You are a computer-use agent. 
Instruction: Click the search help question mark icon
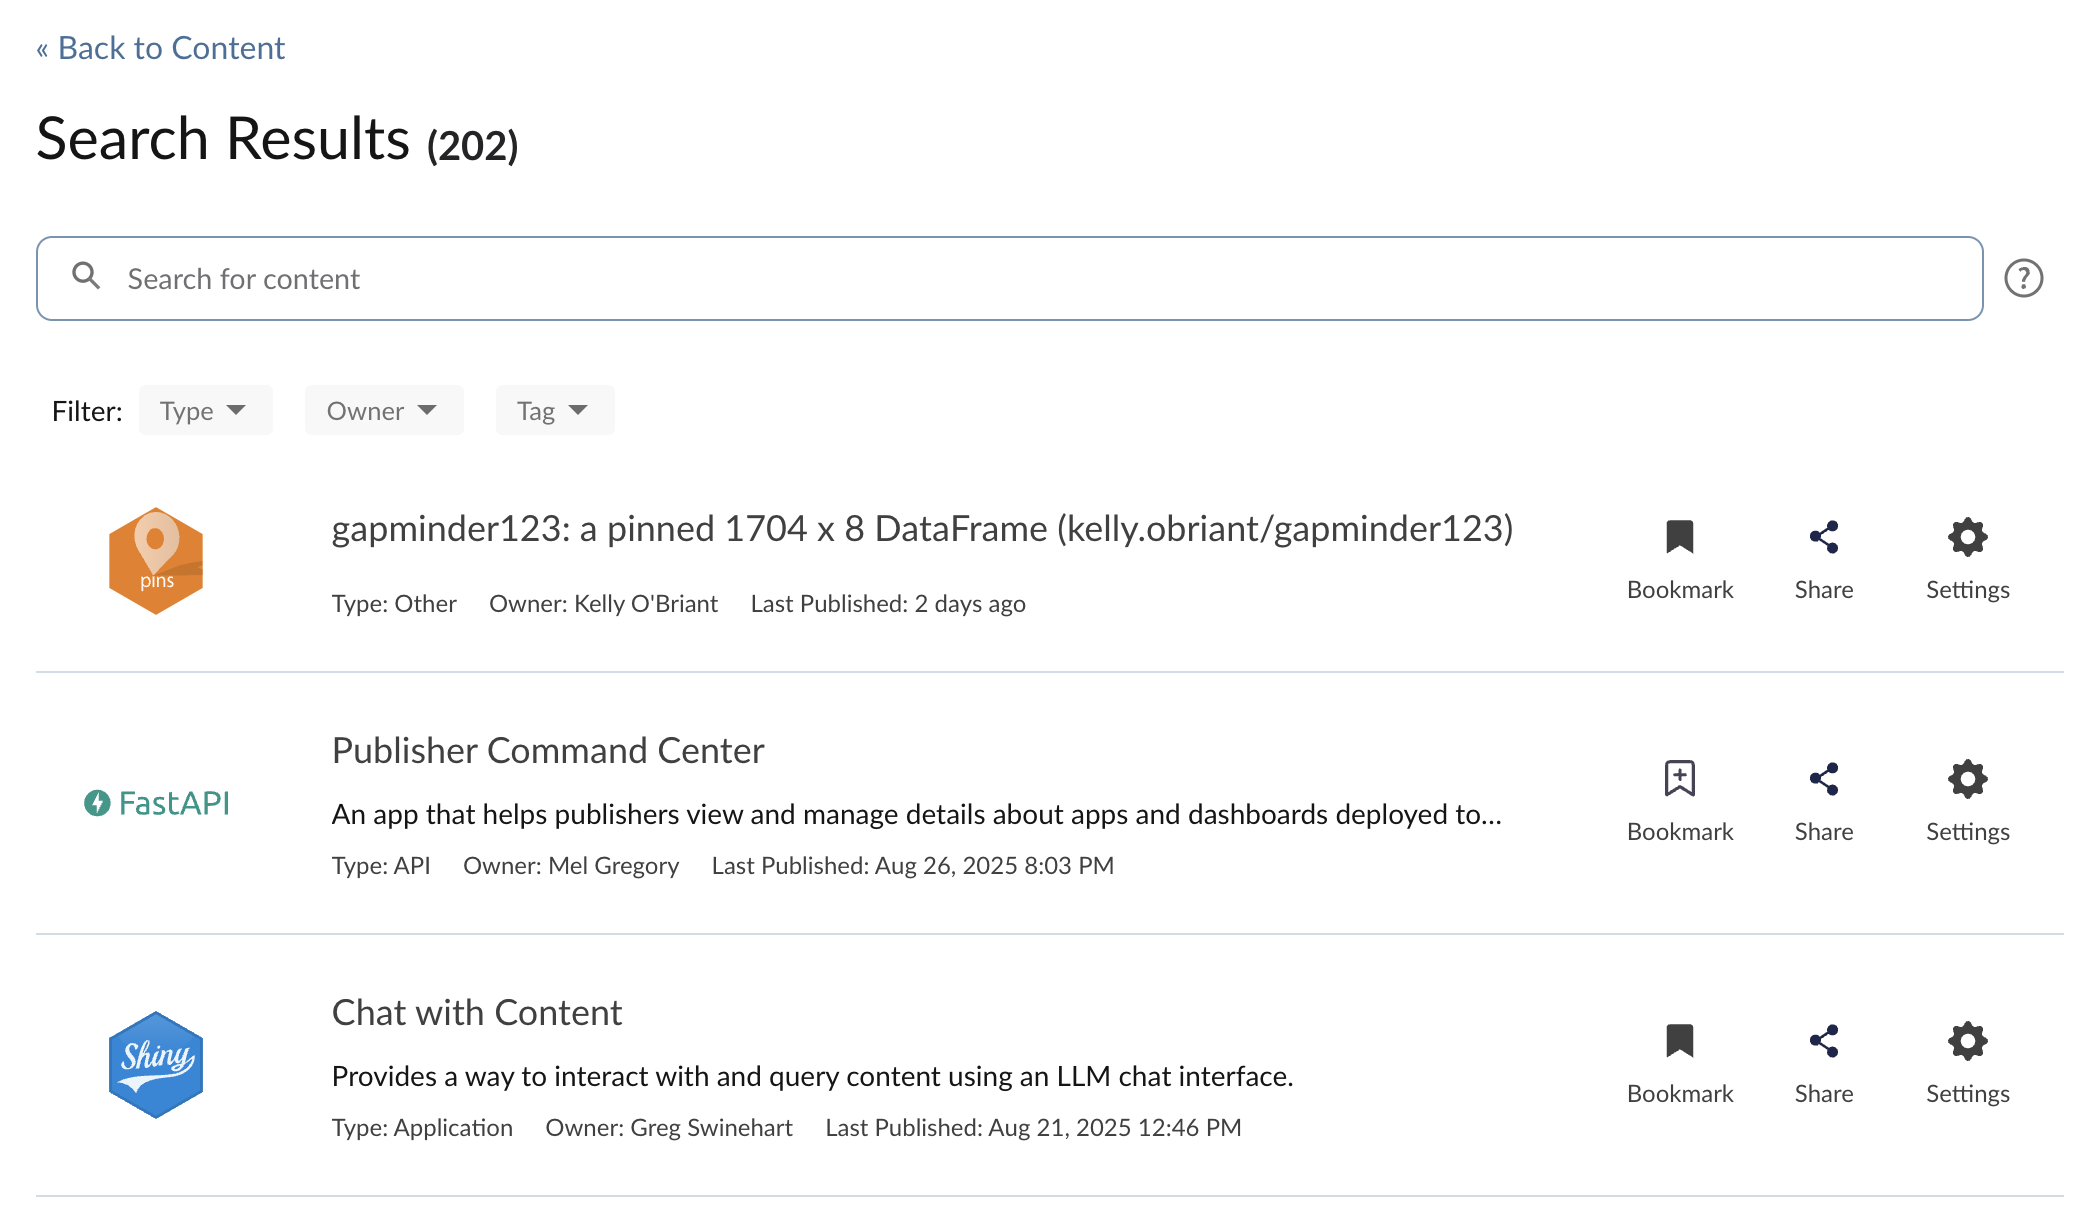click(x=2024, y=278)
